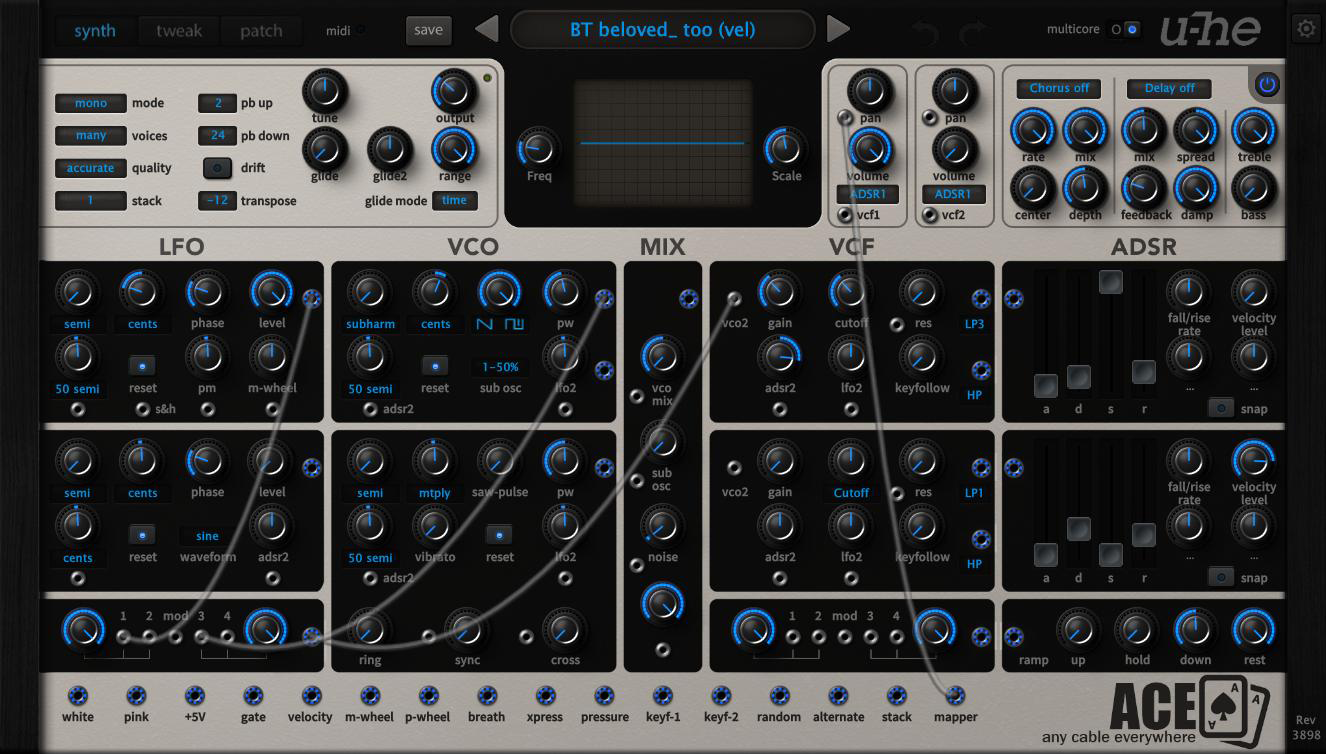Open the sine waveform selector

coord(207,536)
